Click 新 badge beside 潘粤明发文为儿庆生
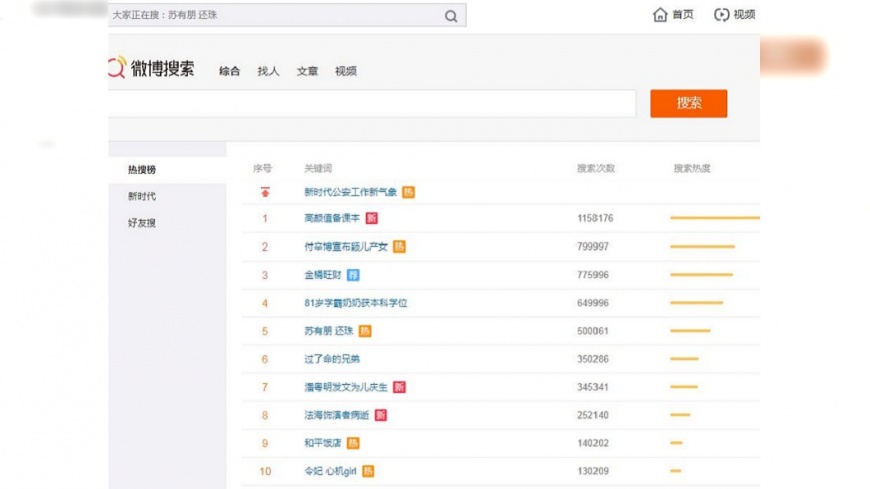This screenshot has height=489, width=870. [x=399, y=387]
